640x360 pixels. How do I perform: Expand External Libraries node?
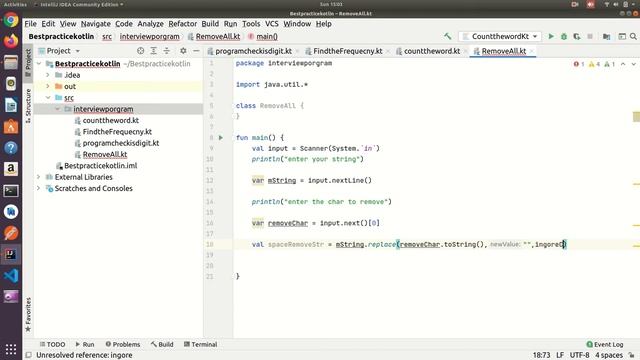click(39, 177)
